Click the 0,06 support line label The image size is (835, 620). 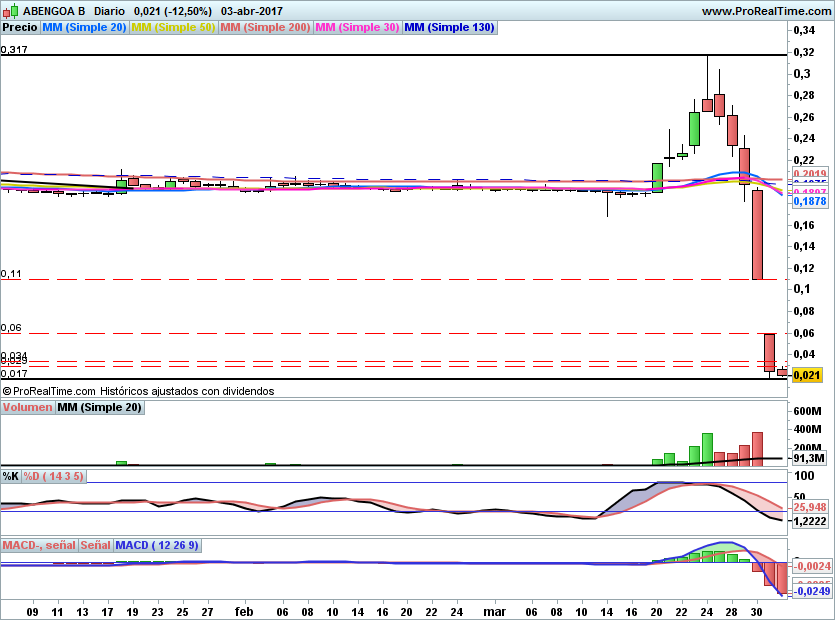11,328
